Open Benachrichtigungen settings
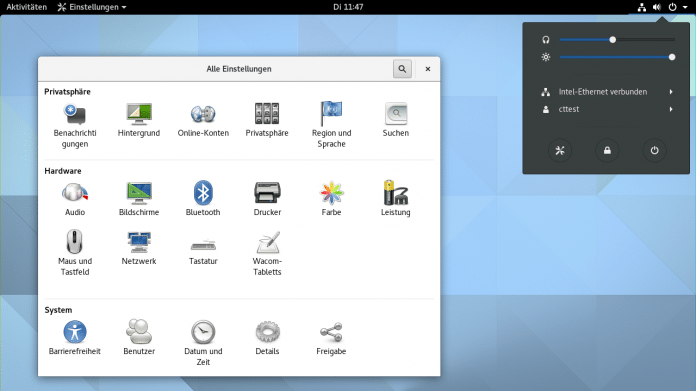 (75, 125)
